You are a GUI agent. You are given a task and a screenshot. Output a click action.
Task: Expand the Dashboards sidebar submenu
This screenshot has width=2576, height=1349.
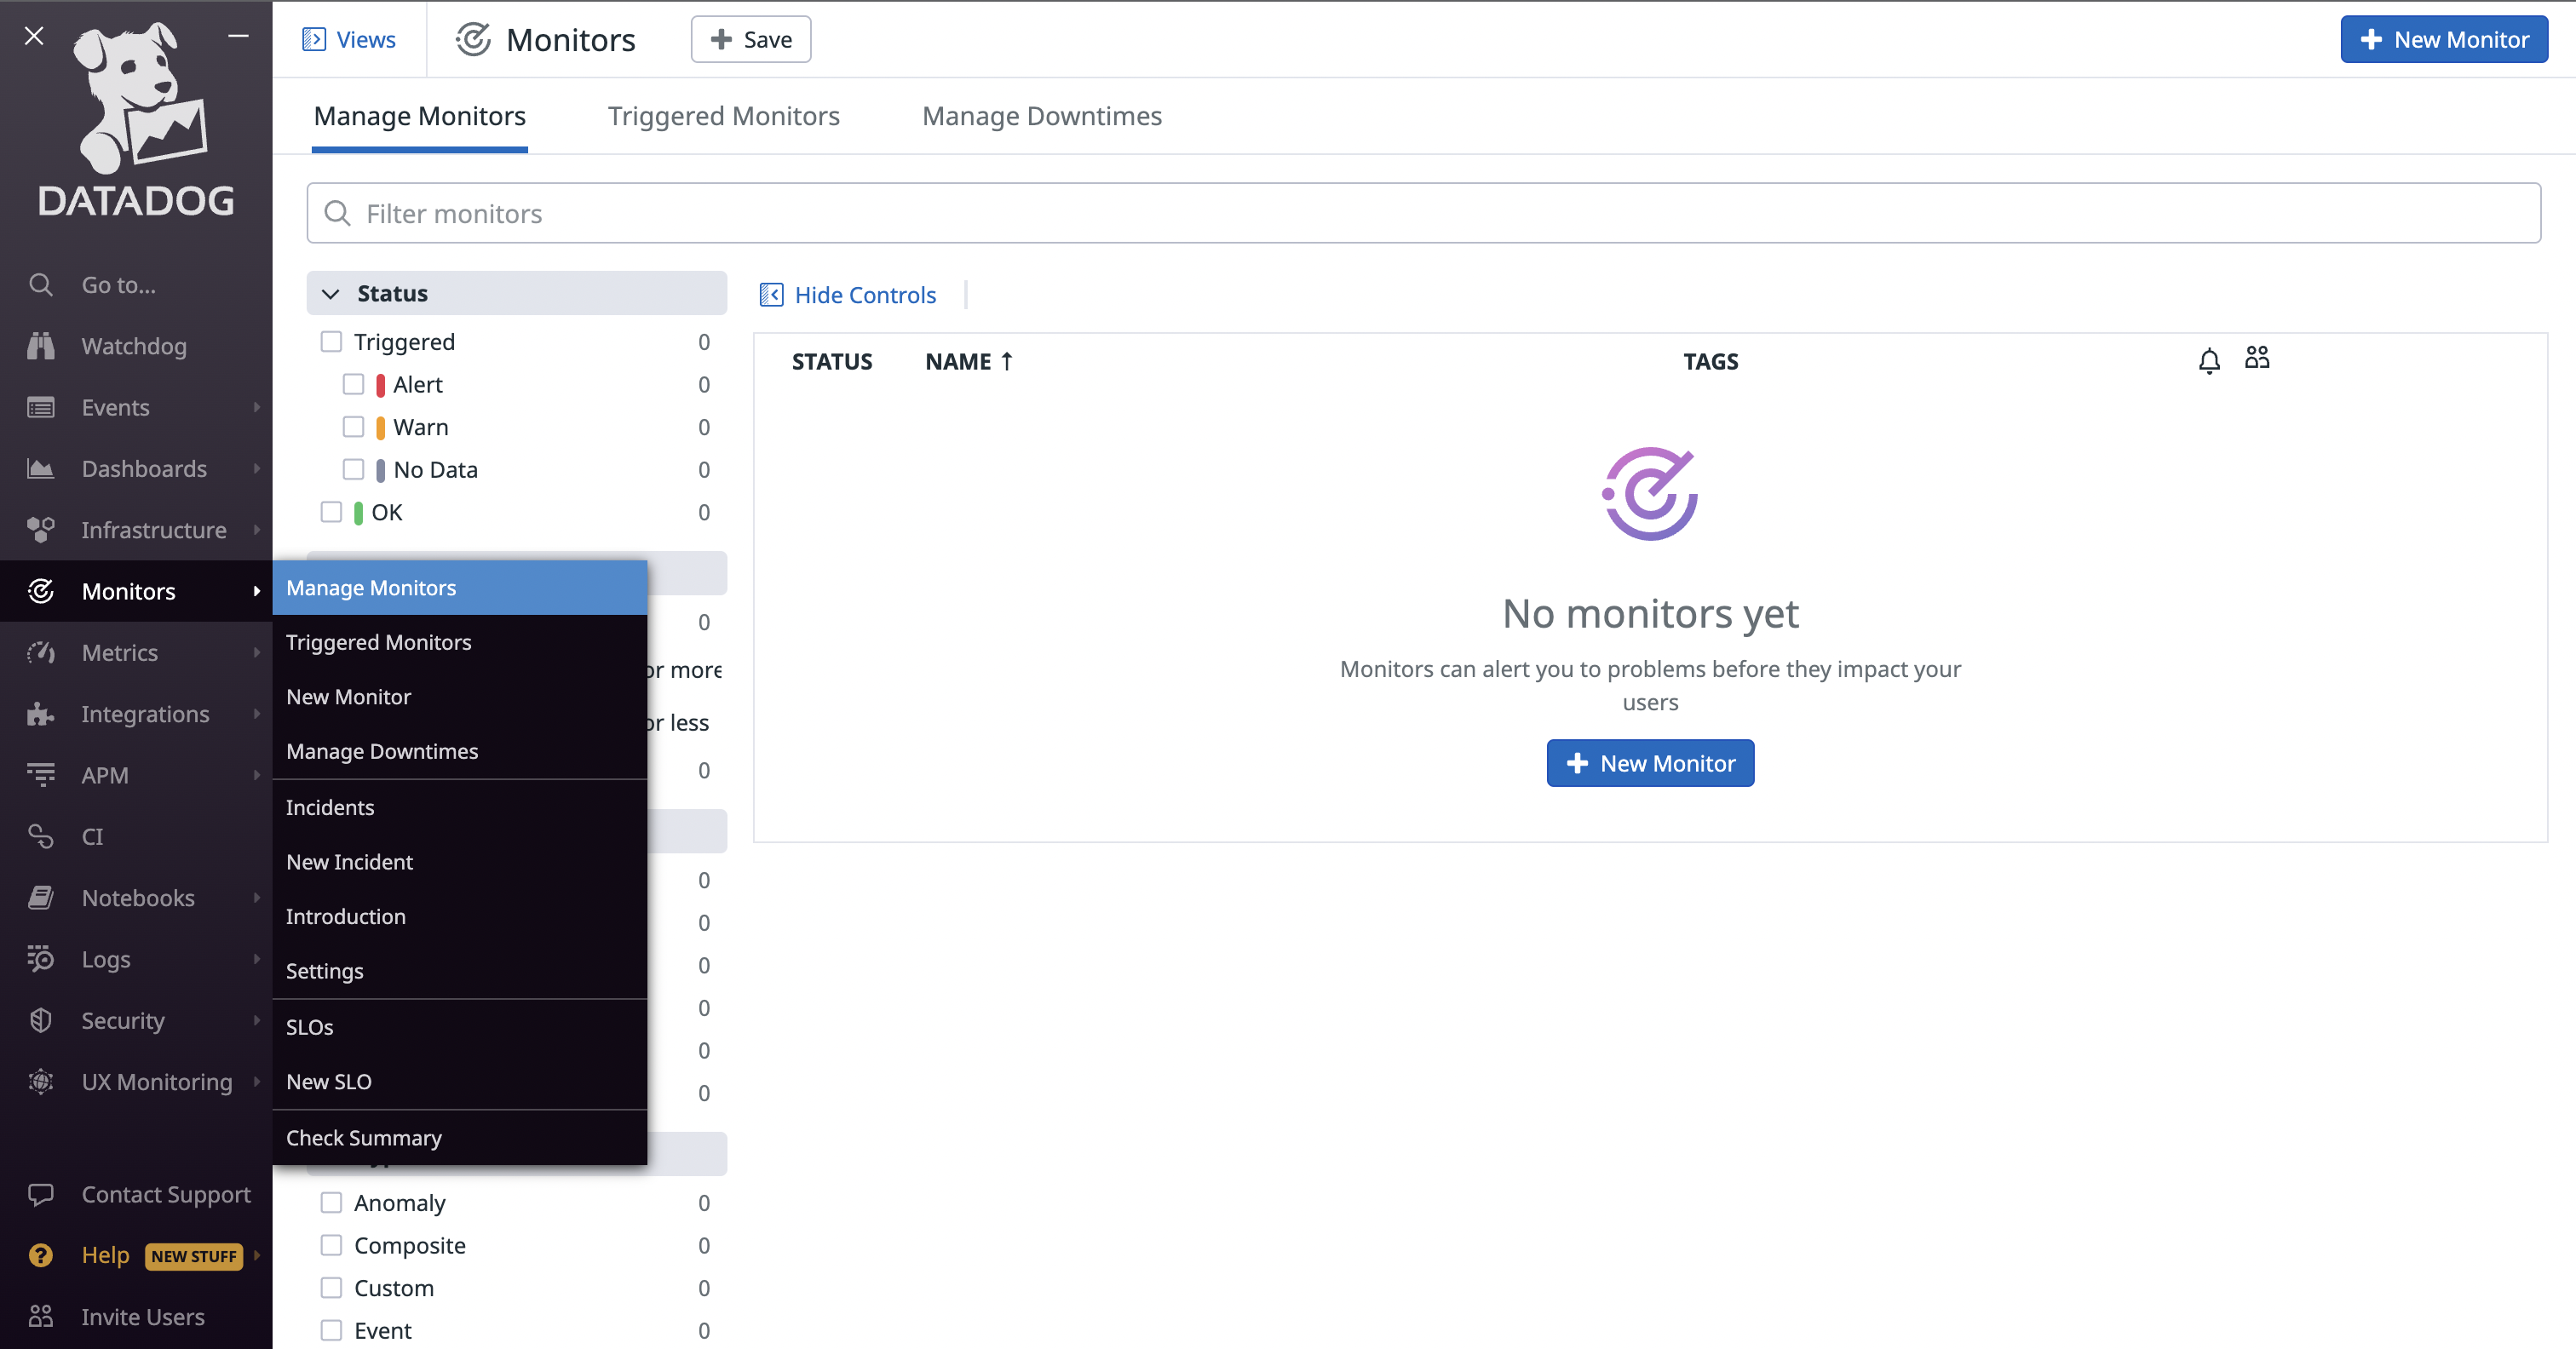tap(256, 469)
